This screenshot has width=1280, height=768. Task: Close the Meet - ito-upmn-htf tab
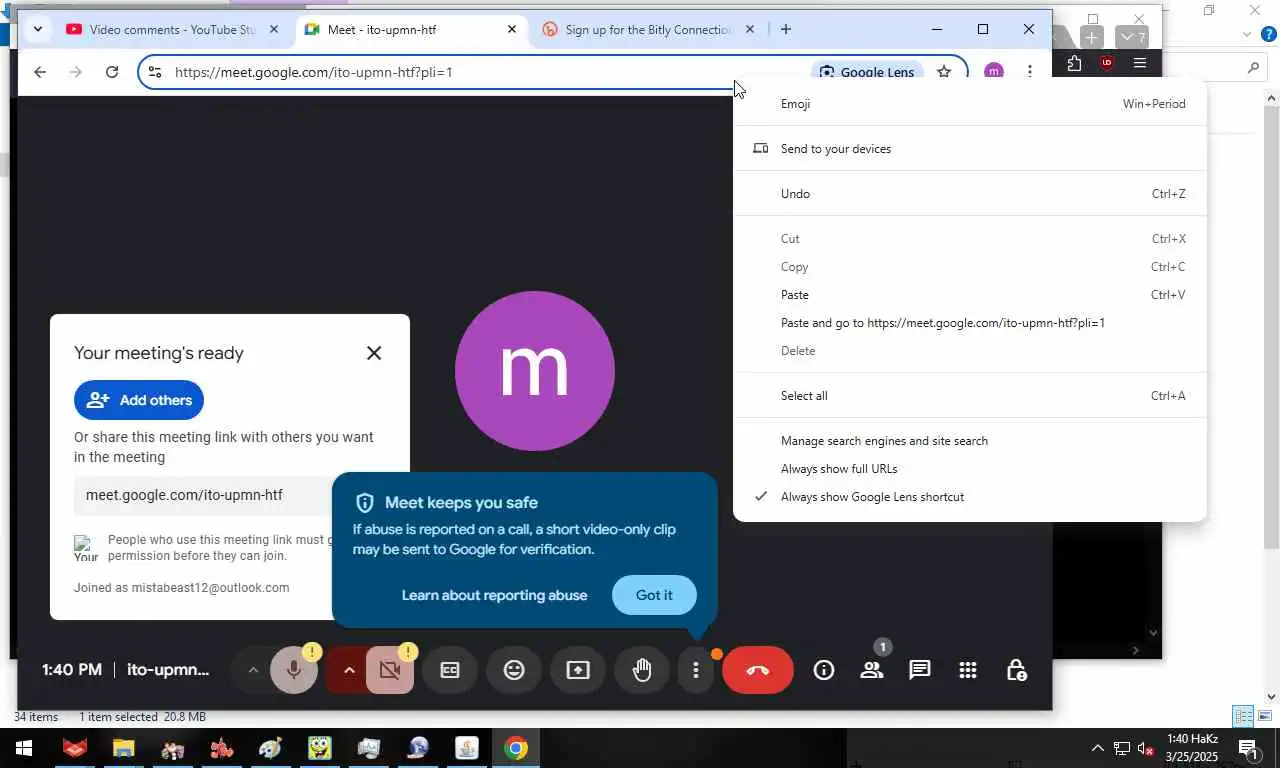coord(512,29)
